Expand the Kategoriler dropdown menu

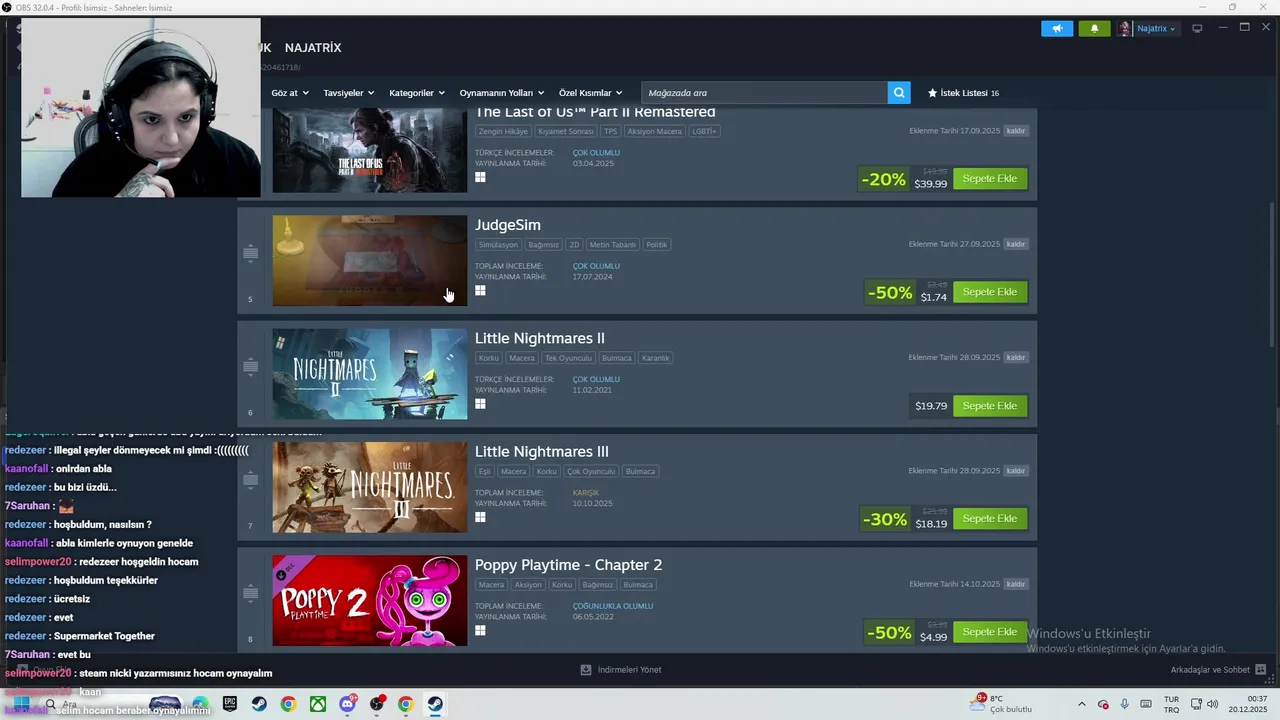[x=417, y=93]
